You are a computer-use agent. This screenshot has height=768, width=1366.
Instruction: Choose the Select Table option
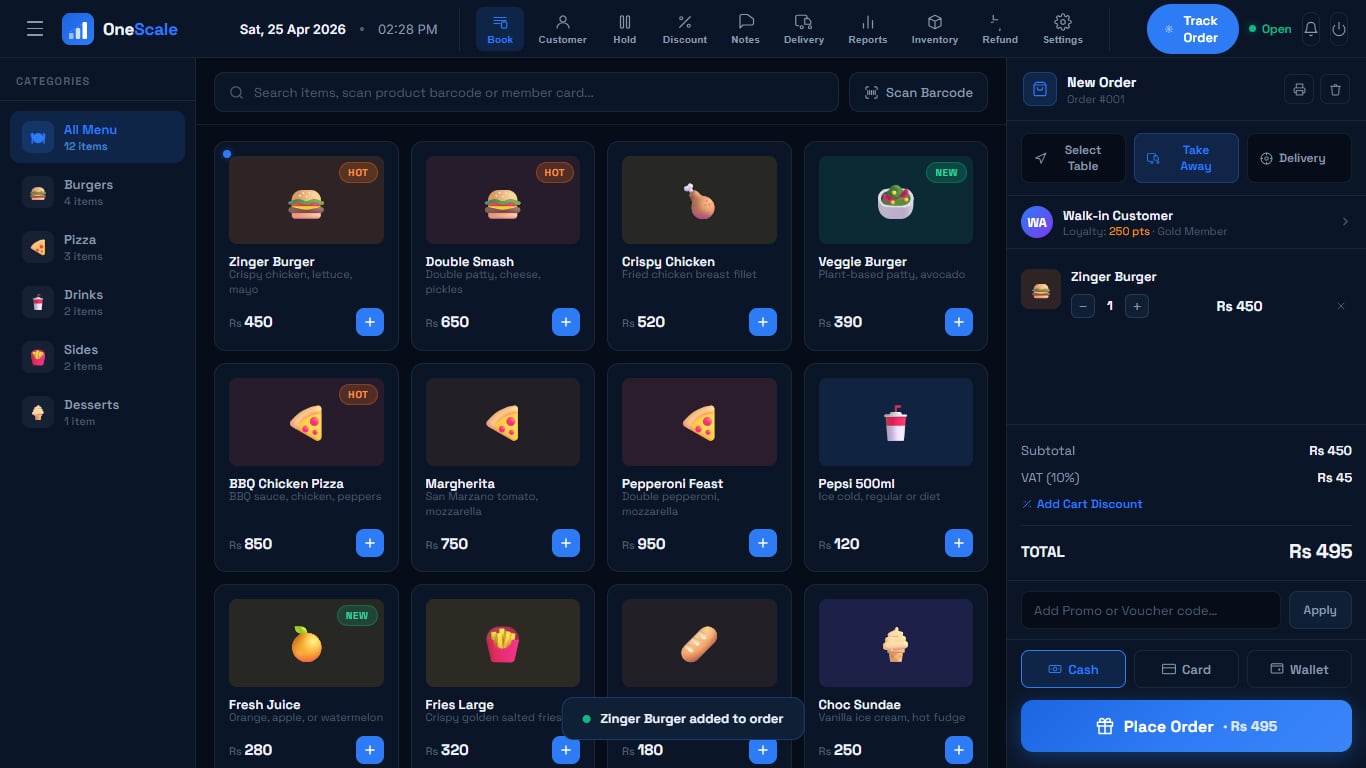point(1073,158)
